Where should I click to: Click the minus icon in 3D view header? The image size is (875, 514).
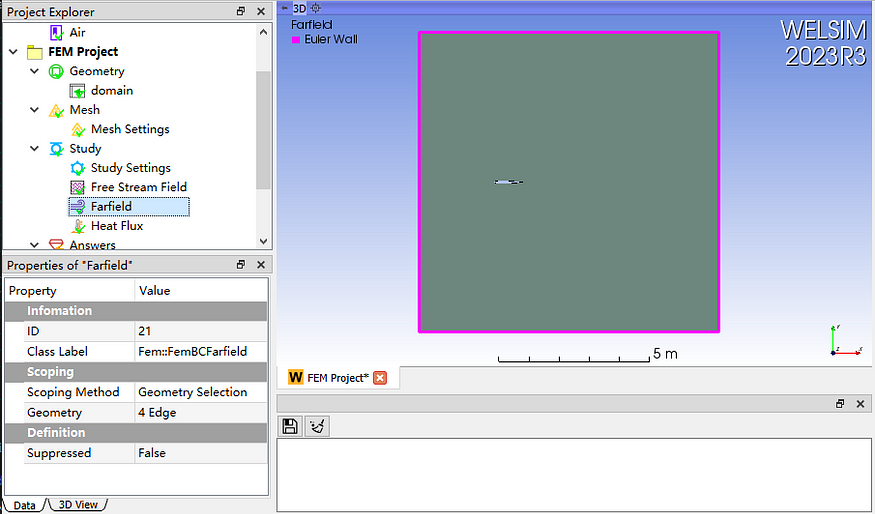(285, 8)
